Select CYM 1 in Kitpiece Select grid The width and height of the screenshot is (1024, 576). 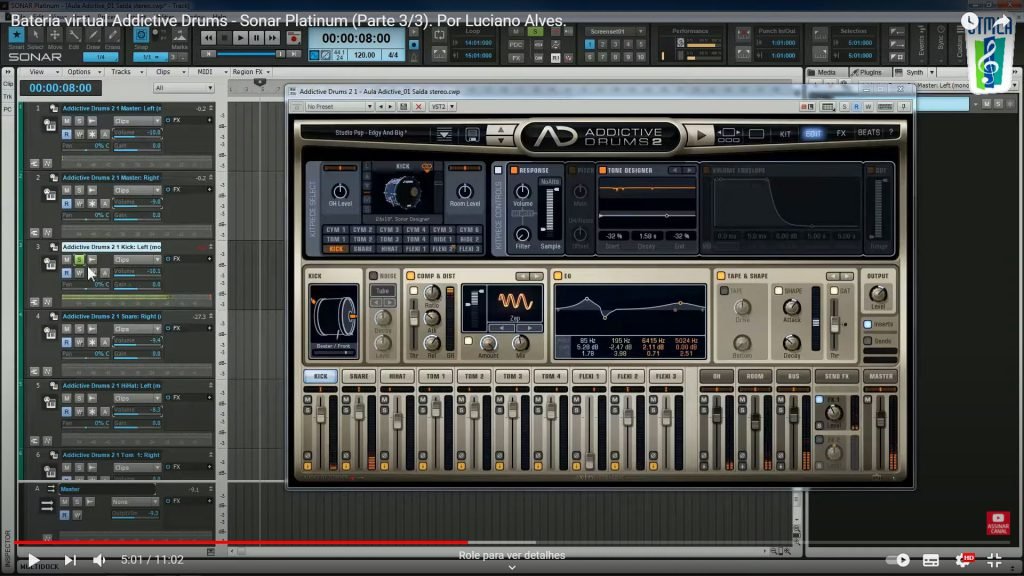[x=336, y=230]
